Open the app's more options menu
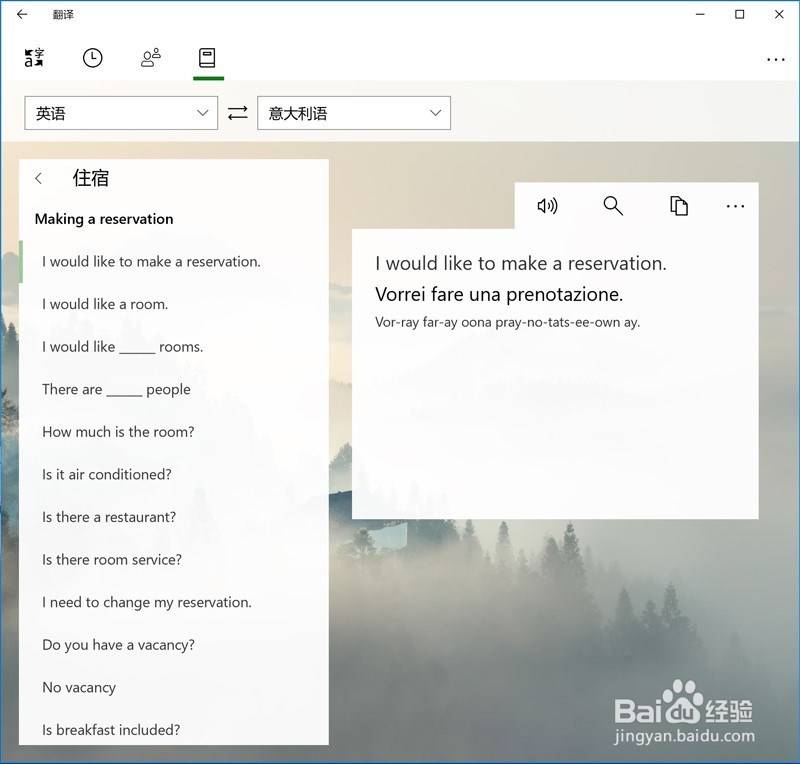Image resolution: width=800 pixels, height=764 pixels. click(x=776, y=59)
